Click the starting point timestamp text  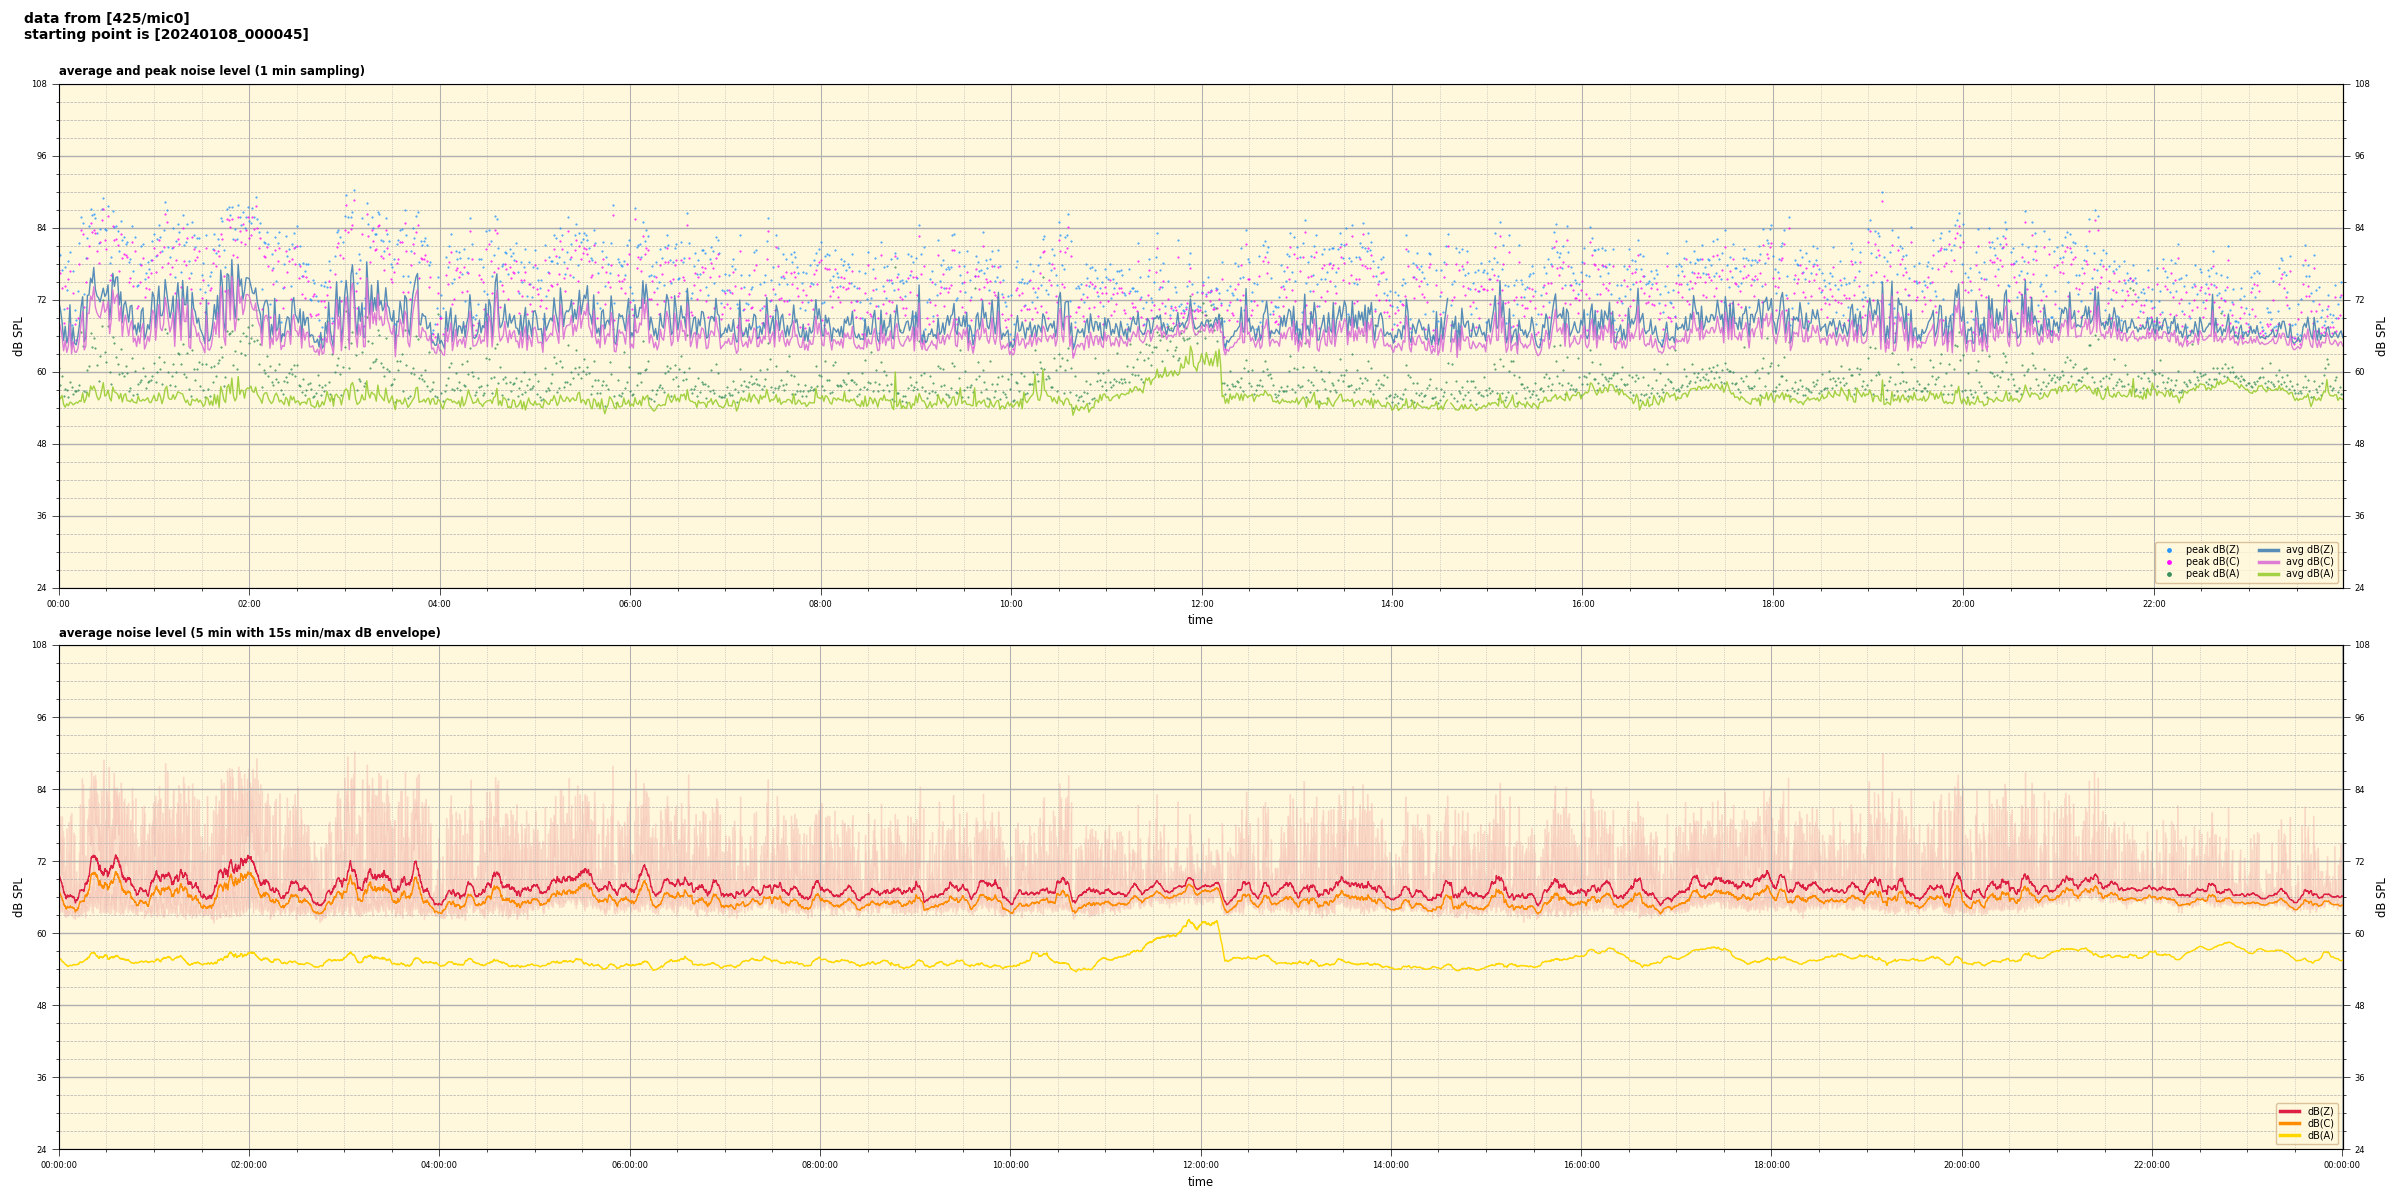(166, 35)
